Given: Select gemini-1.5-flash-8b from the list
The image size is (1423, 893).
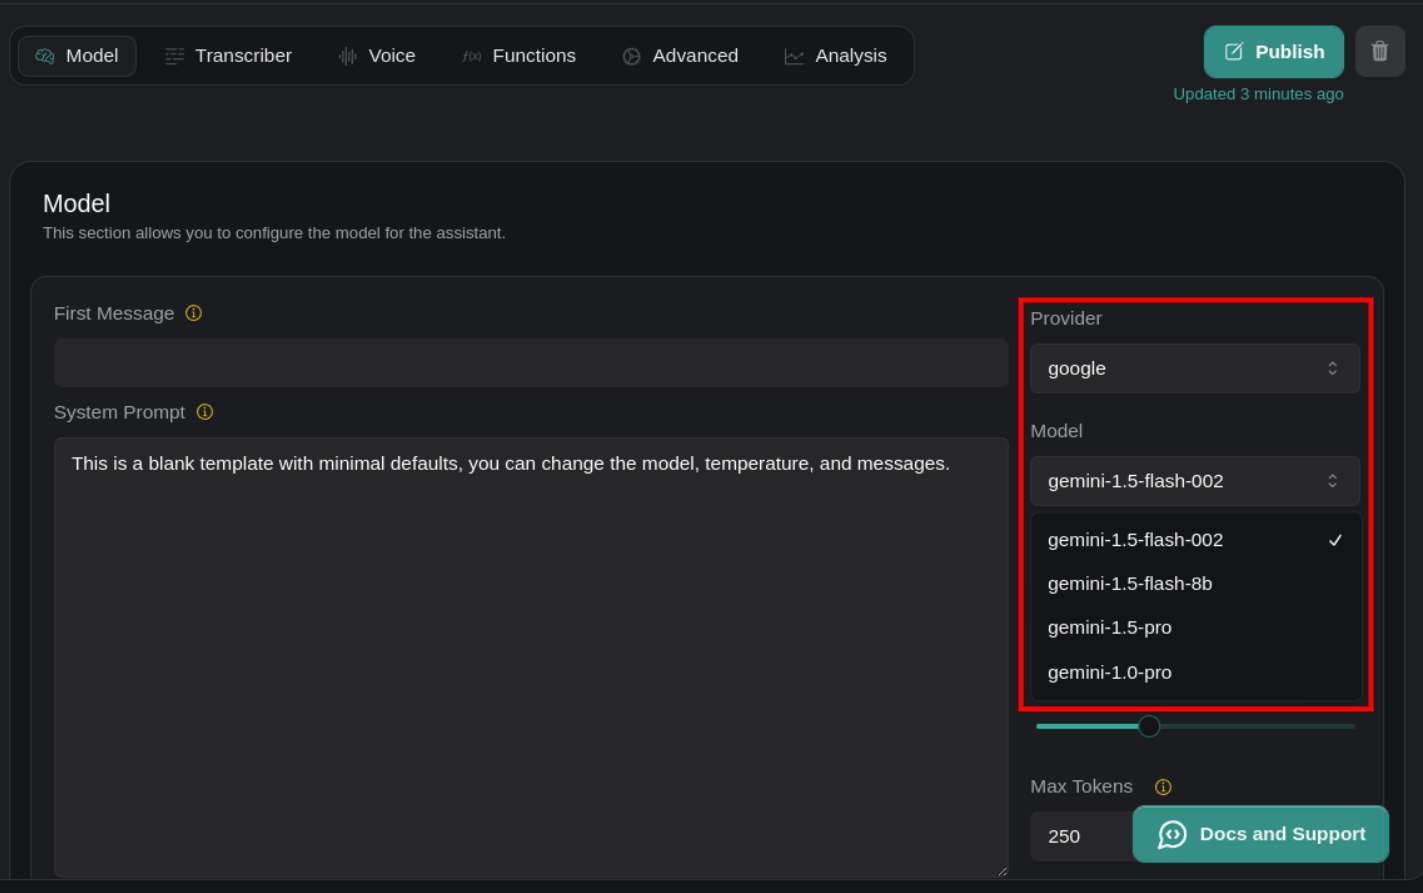Looking at the screenshot, I should pos(1130,584).
